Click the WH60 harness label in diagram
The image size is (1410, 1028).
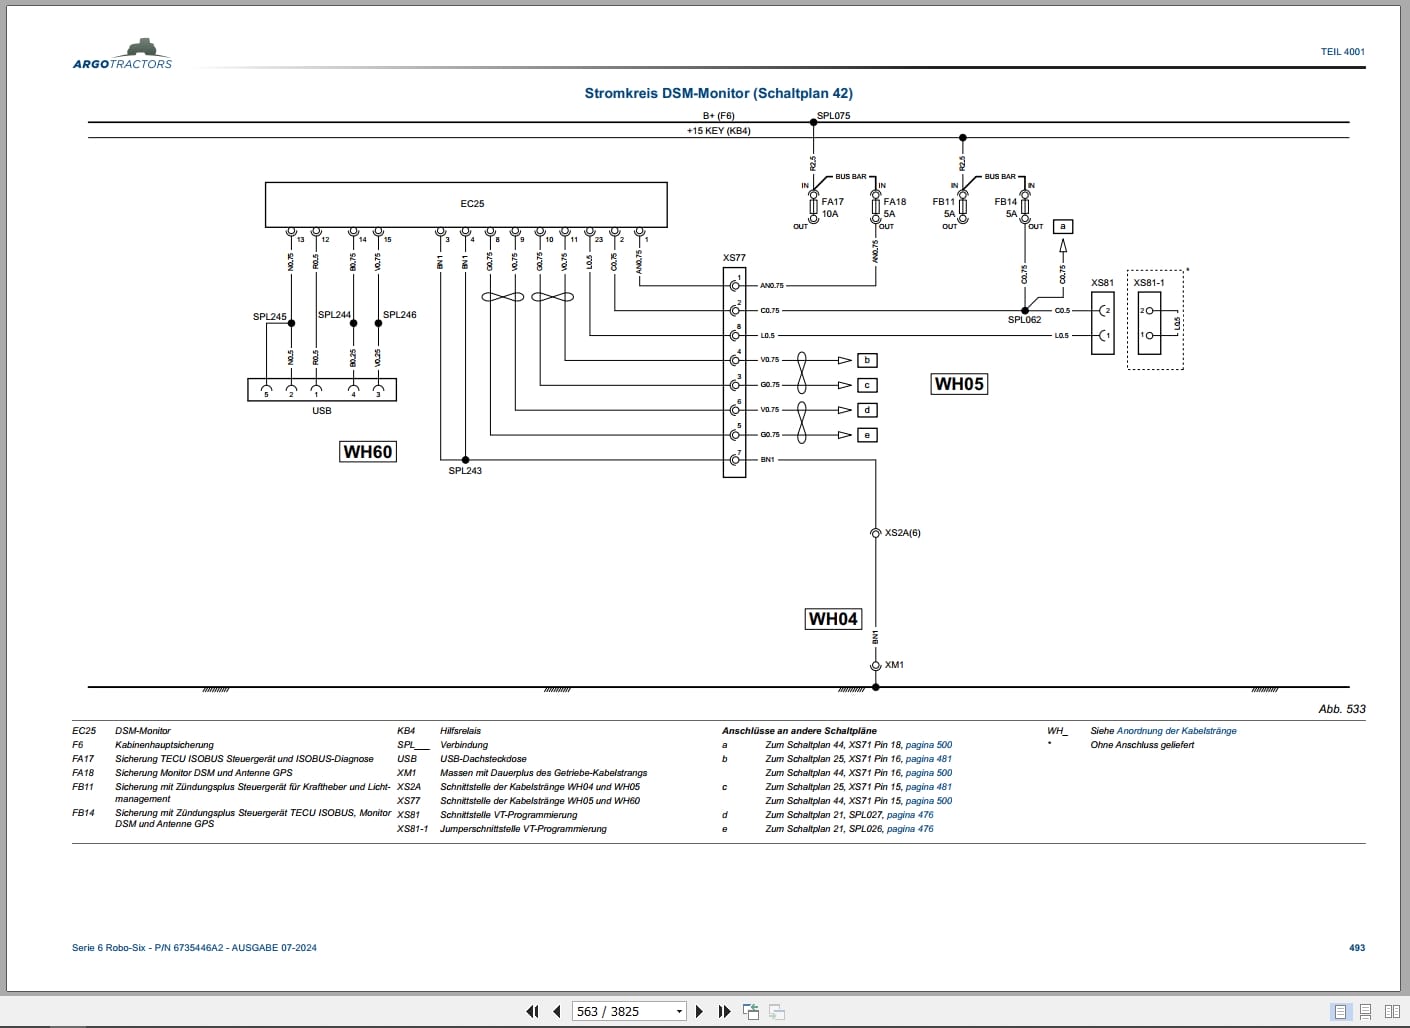[x=368, y=452]
